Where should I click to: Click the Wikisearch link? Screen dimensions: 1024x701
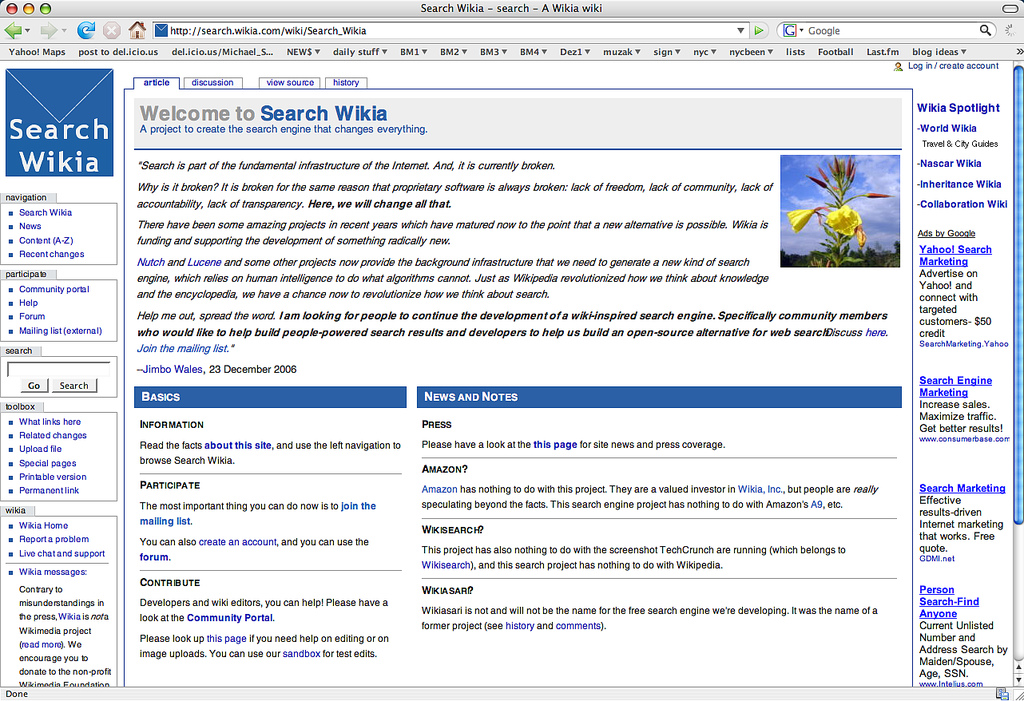pos(445,565)
